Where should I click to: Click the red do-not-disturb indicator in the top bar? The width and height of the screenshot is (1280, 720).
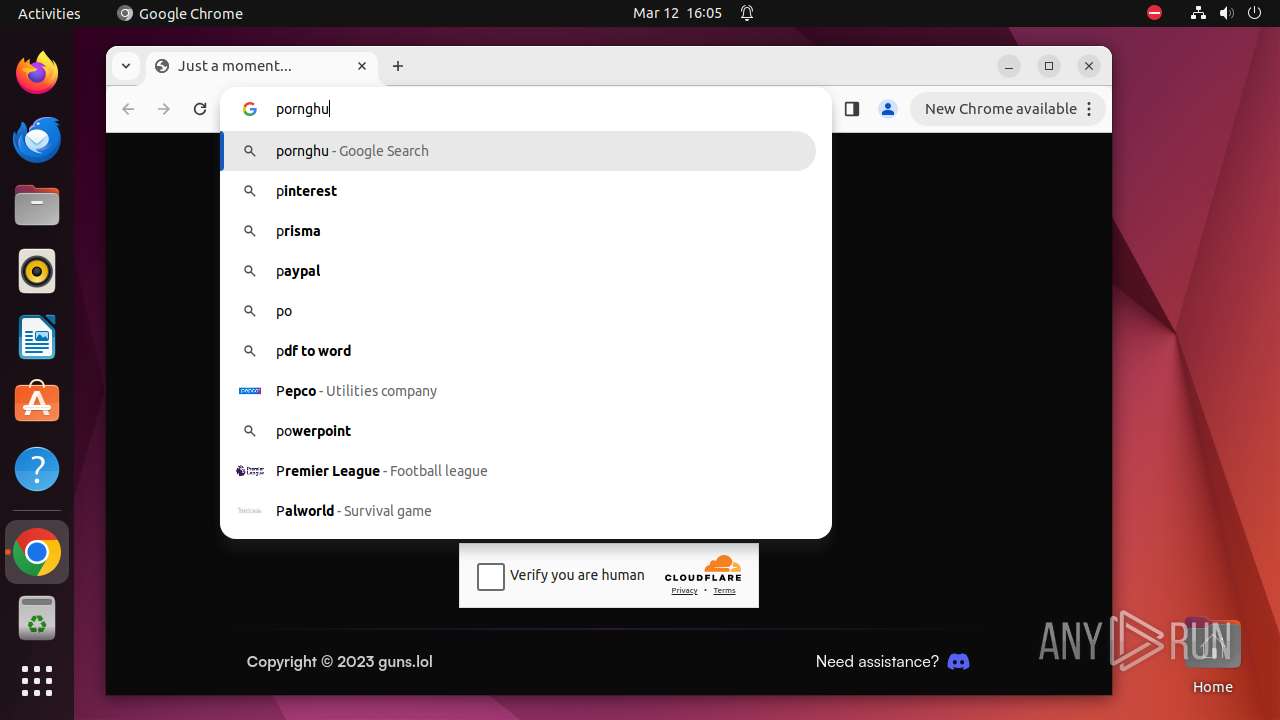pyautogui.click(x=1154, y=13)
